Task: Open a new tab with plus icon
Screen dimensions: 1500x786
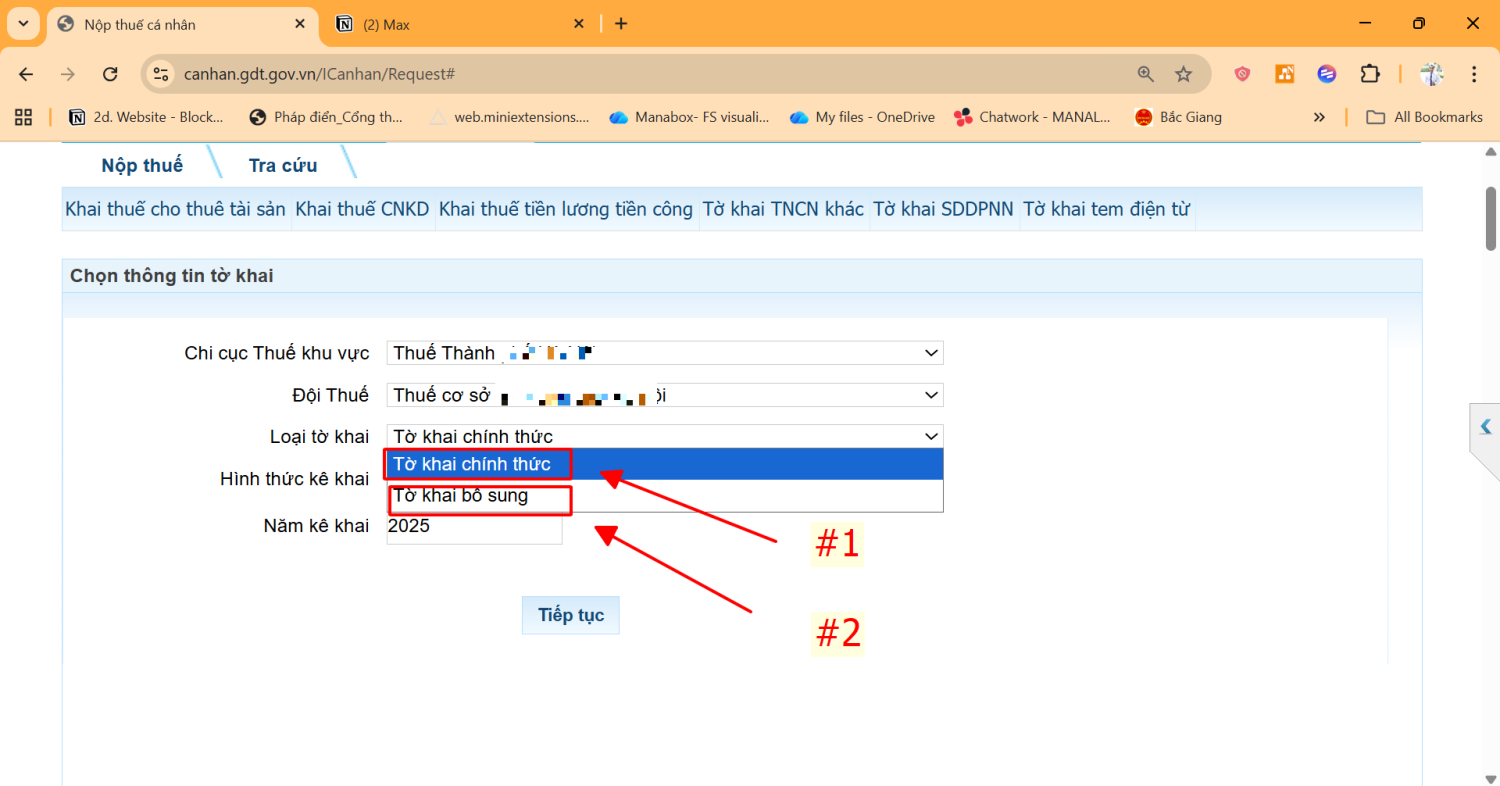Action: point(621,24)
